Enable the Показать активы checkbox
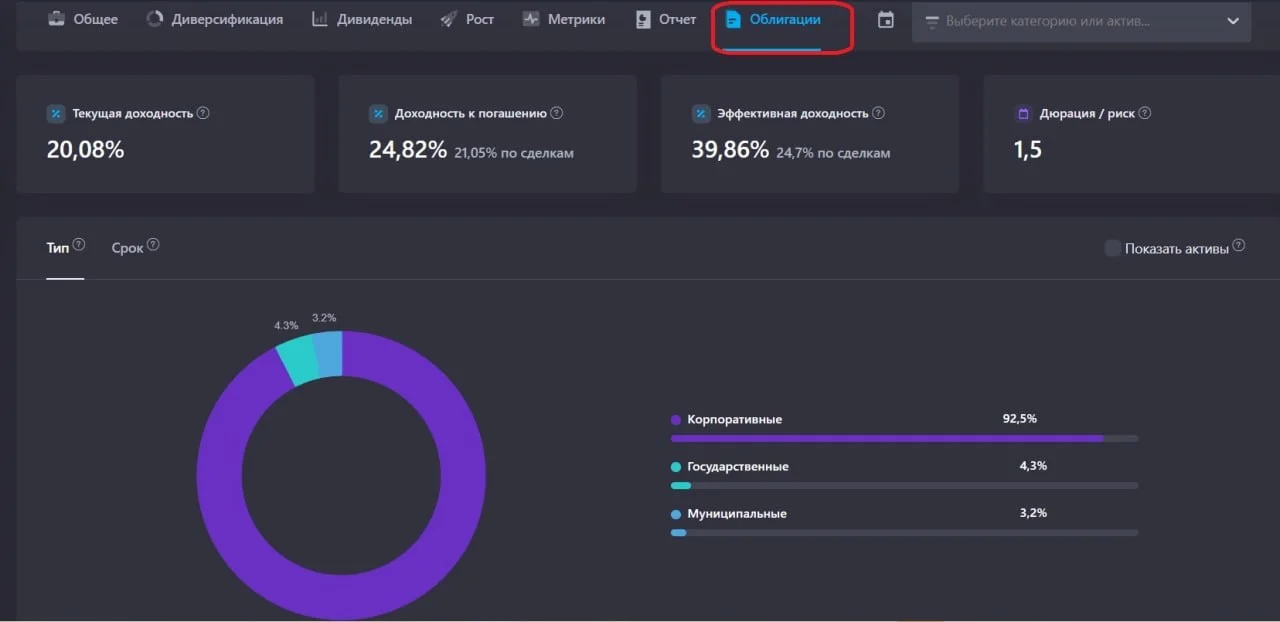Image resolution: width=1280 pixels, height=622 pixels. (x=1112, y=248)
